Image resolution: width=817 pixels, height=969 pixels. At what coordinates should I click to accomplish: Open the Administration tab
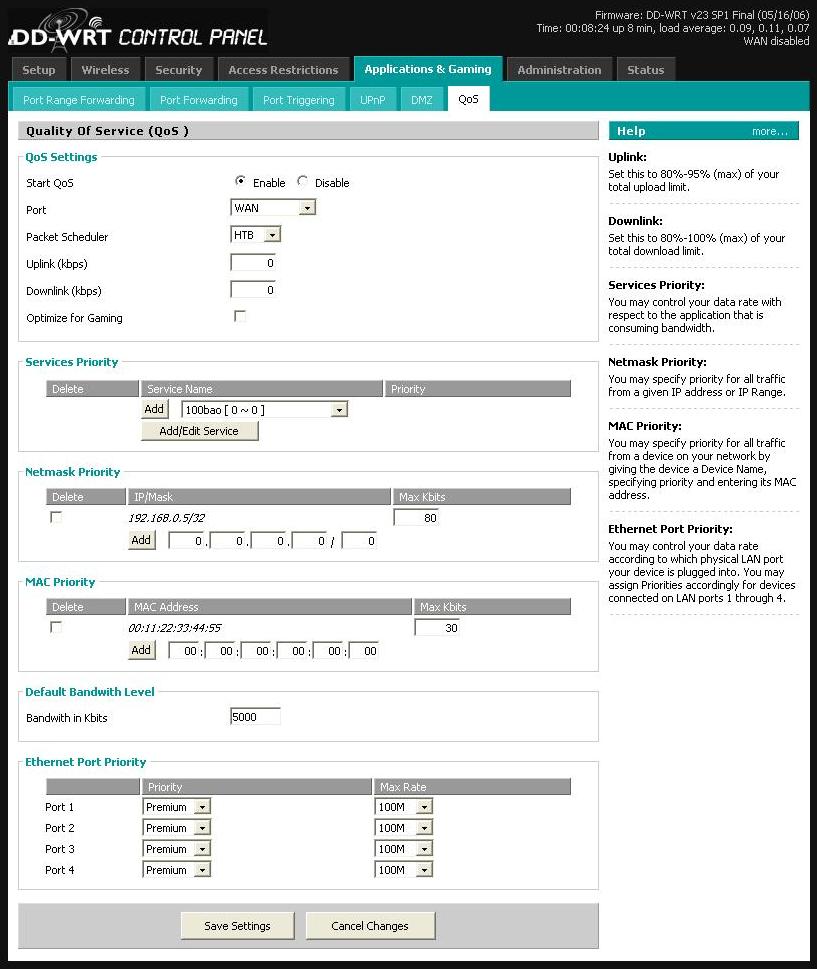[x=559, y=70]
